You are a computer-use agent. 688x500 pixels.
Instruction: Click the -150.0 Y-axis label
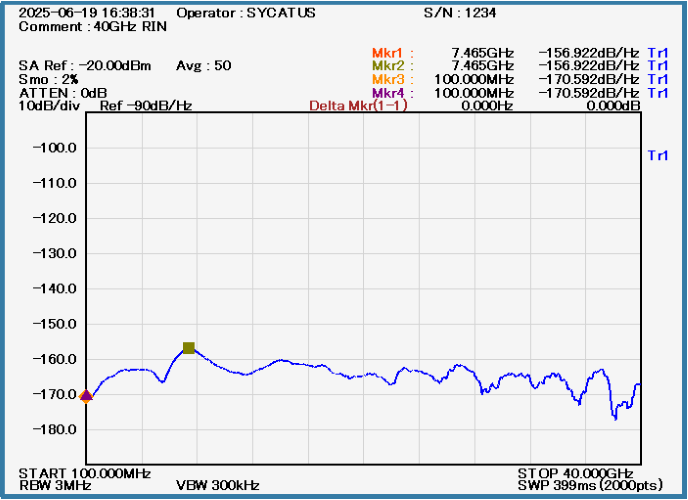click(55, 324)
